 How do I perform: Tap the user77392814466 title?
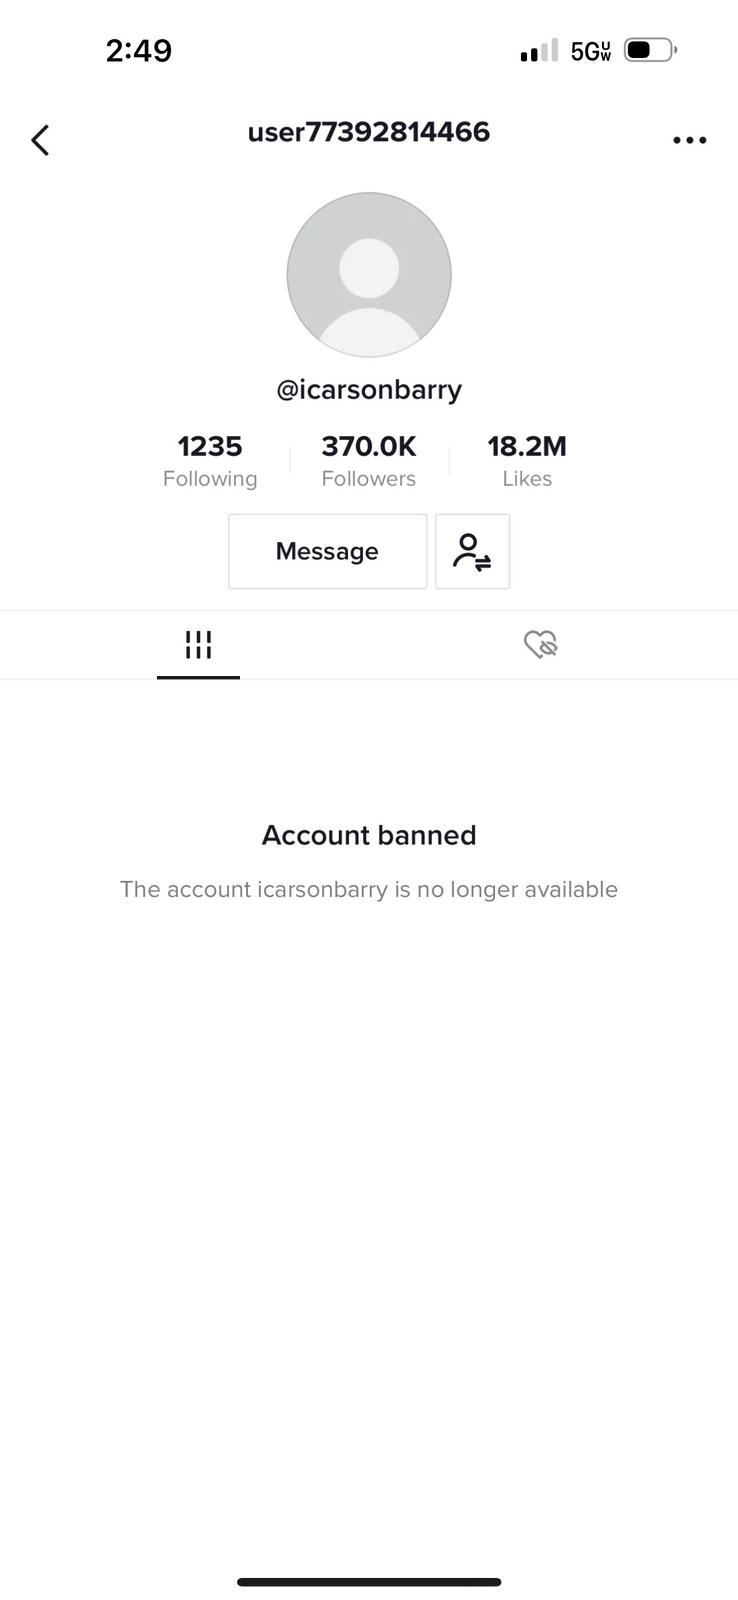(369, 132)
